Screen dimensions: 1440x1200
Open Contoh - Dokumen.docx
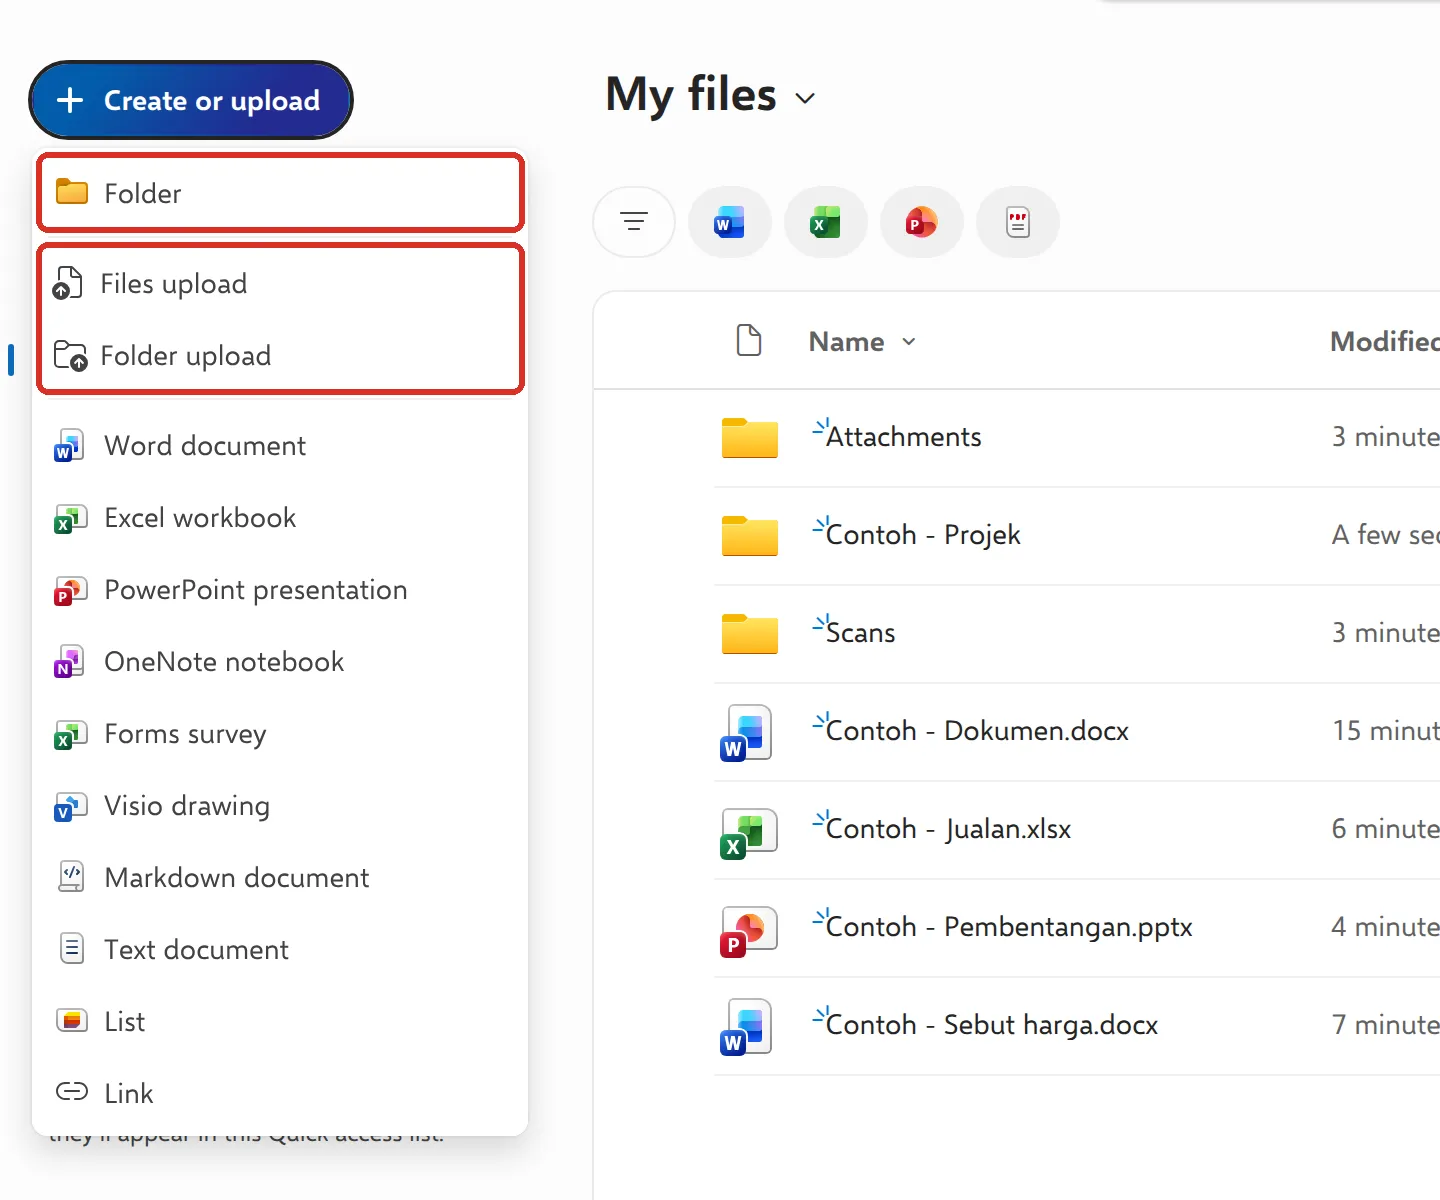pos(977,731)
